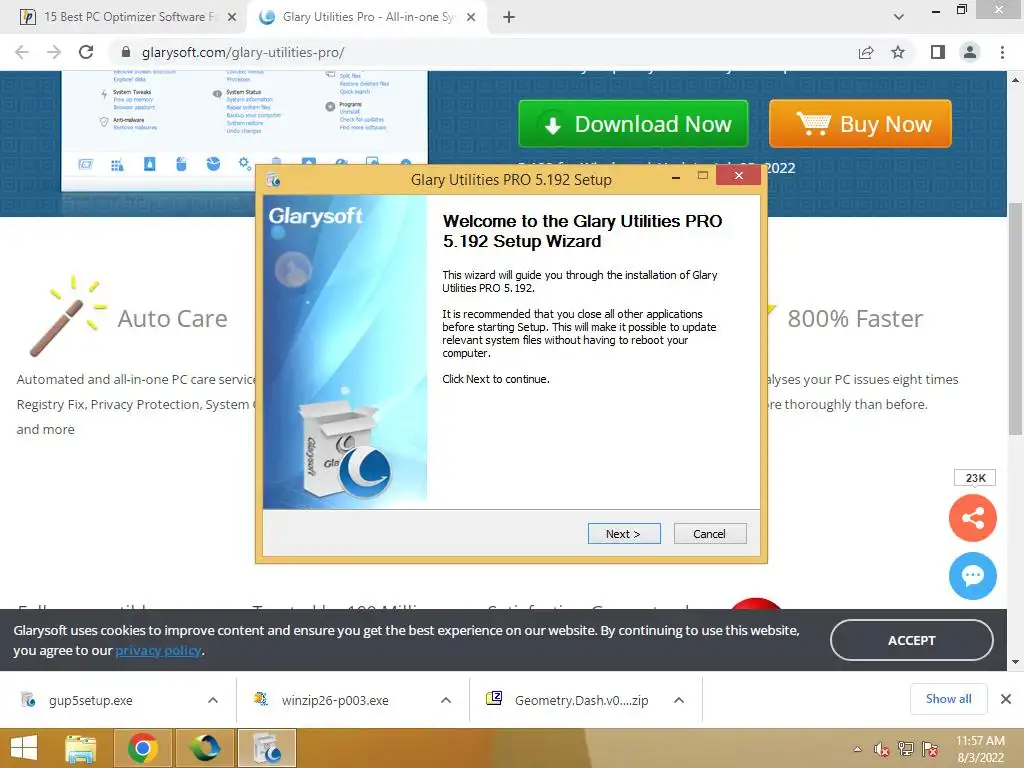The height and width of the screenshot is (768, 1024).
Task: Reload the Glarysoft page
Action: 86,52
